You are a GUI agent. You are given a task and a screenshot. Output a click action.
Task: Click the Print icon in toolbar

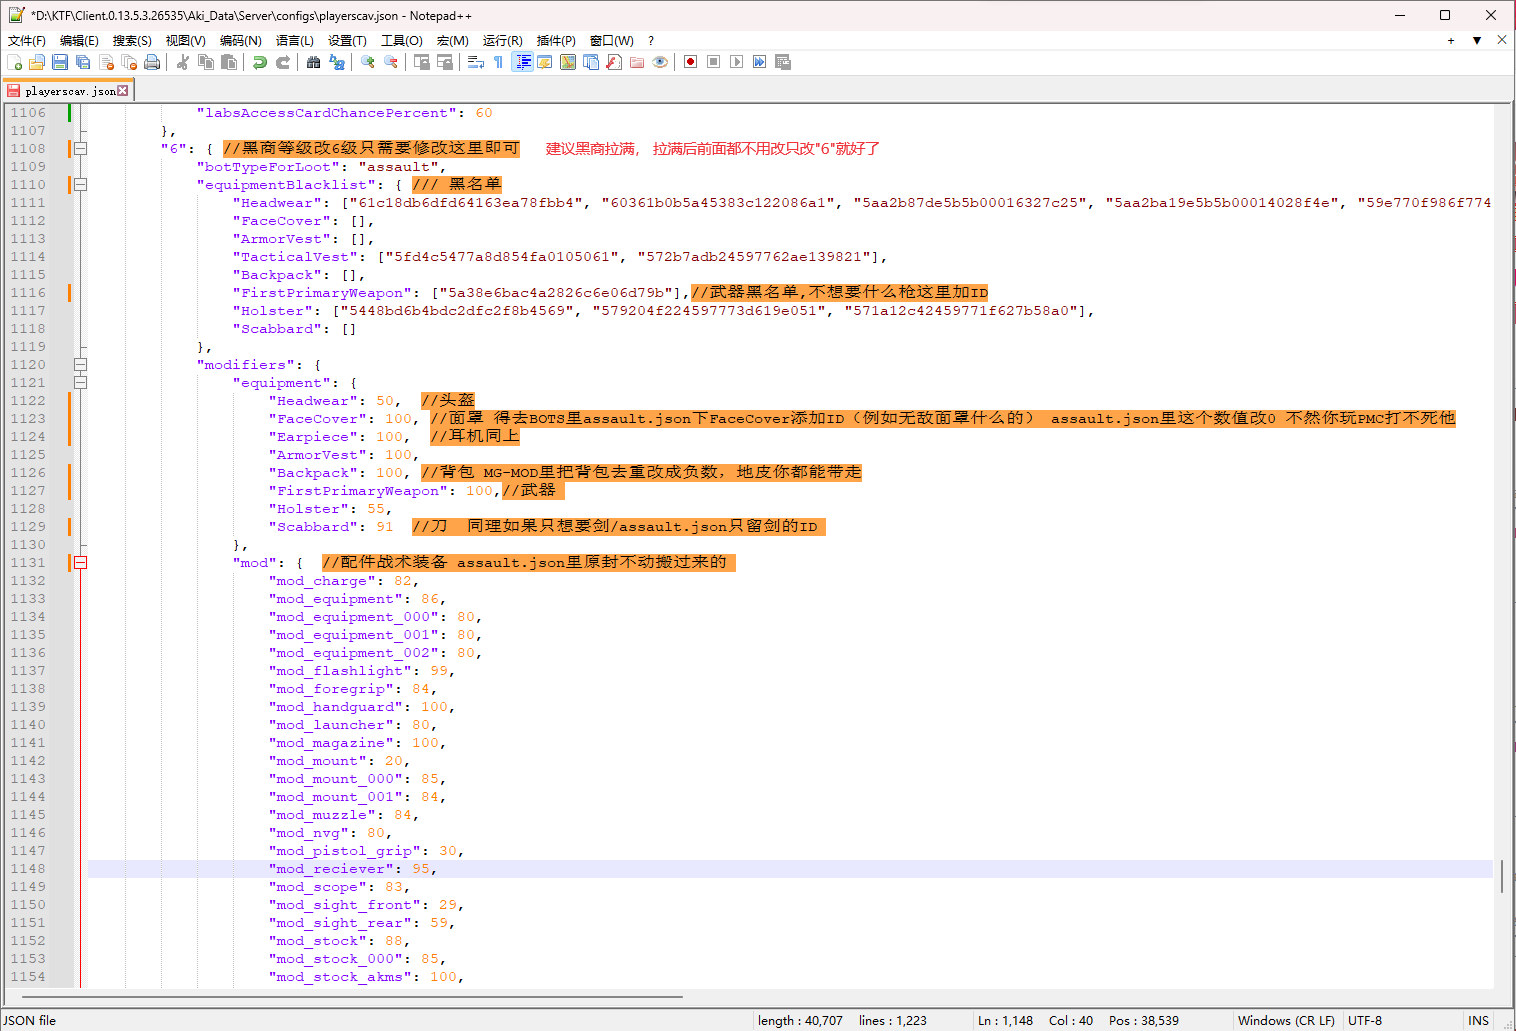click(152, 62)
